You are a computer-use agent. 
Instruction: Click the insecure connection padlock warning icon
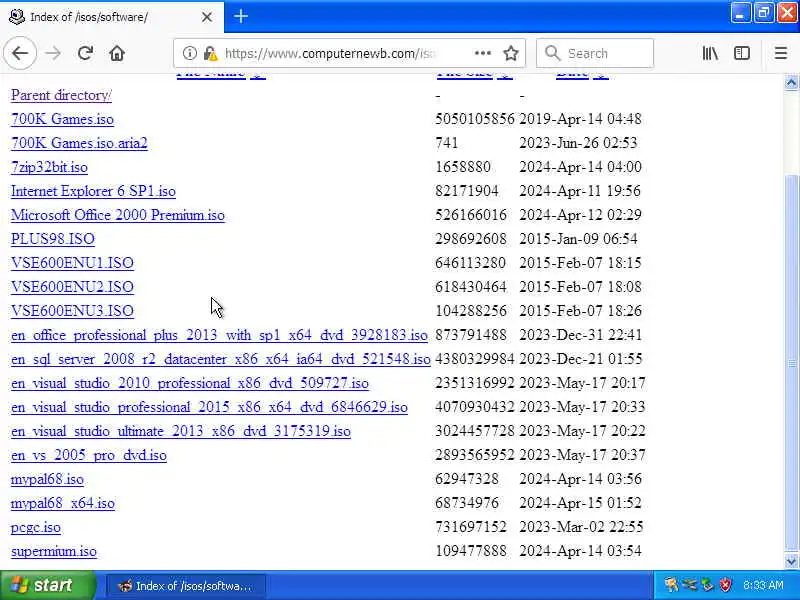click(210, 53)
